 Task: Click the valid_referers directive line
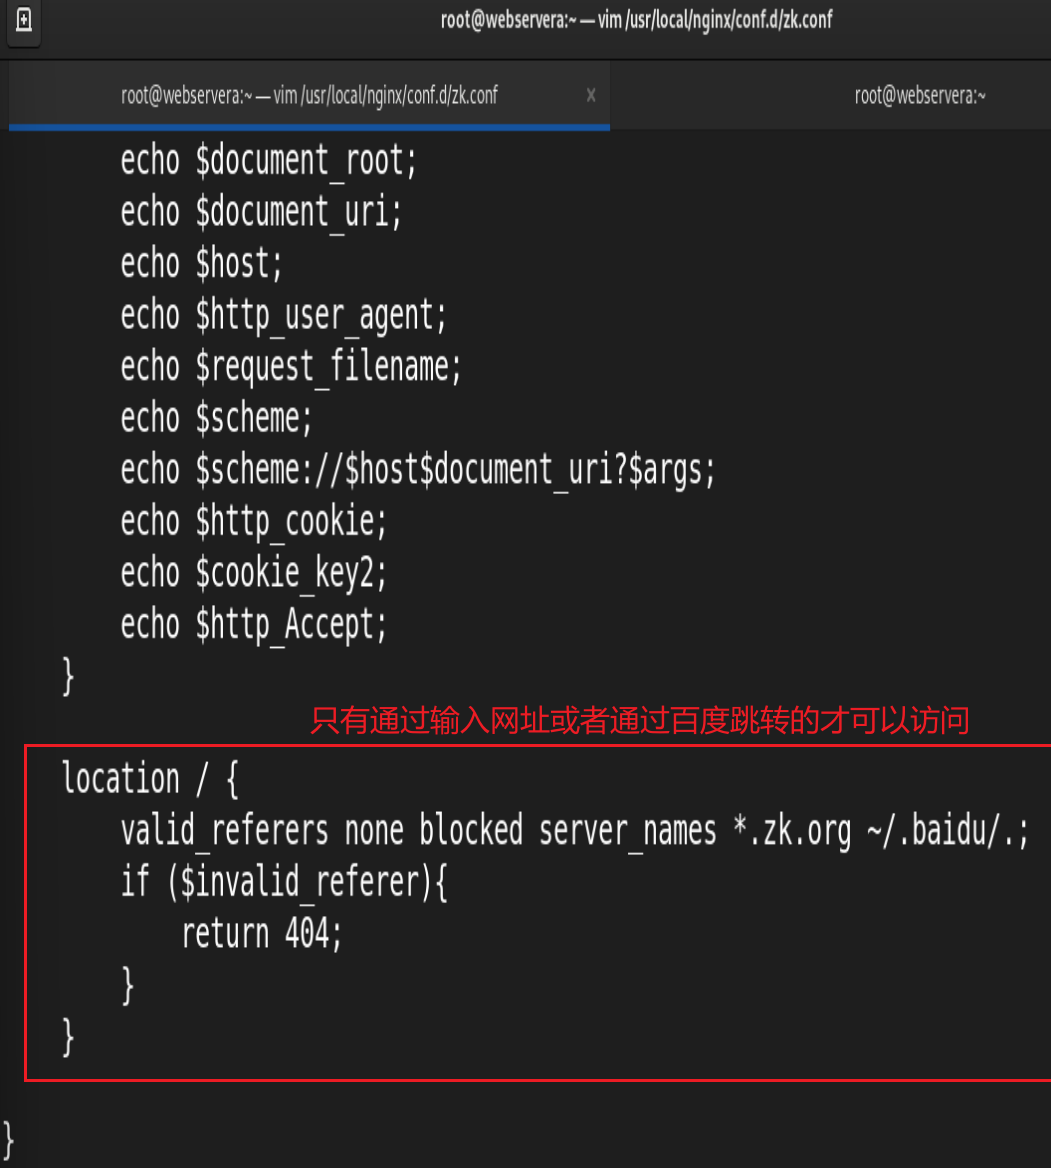tap(574, 831)
